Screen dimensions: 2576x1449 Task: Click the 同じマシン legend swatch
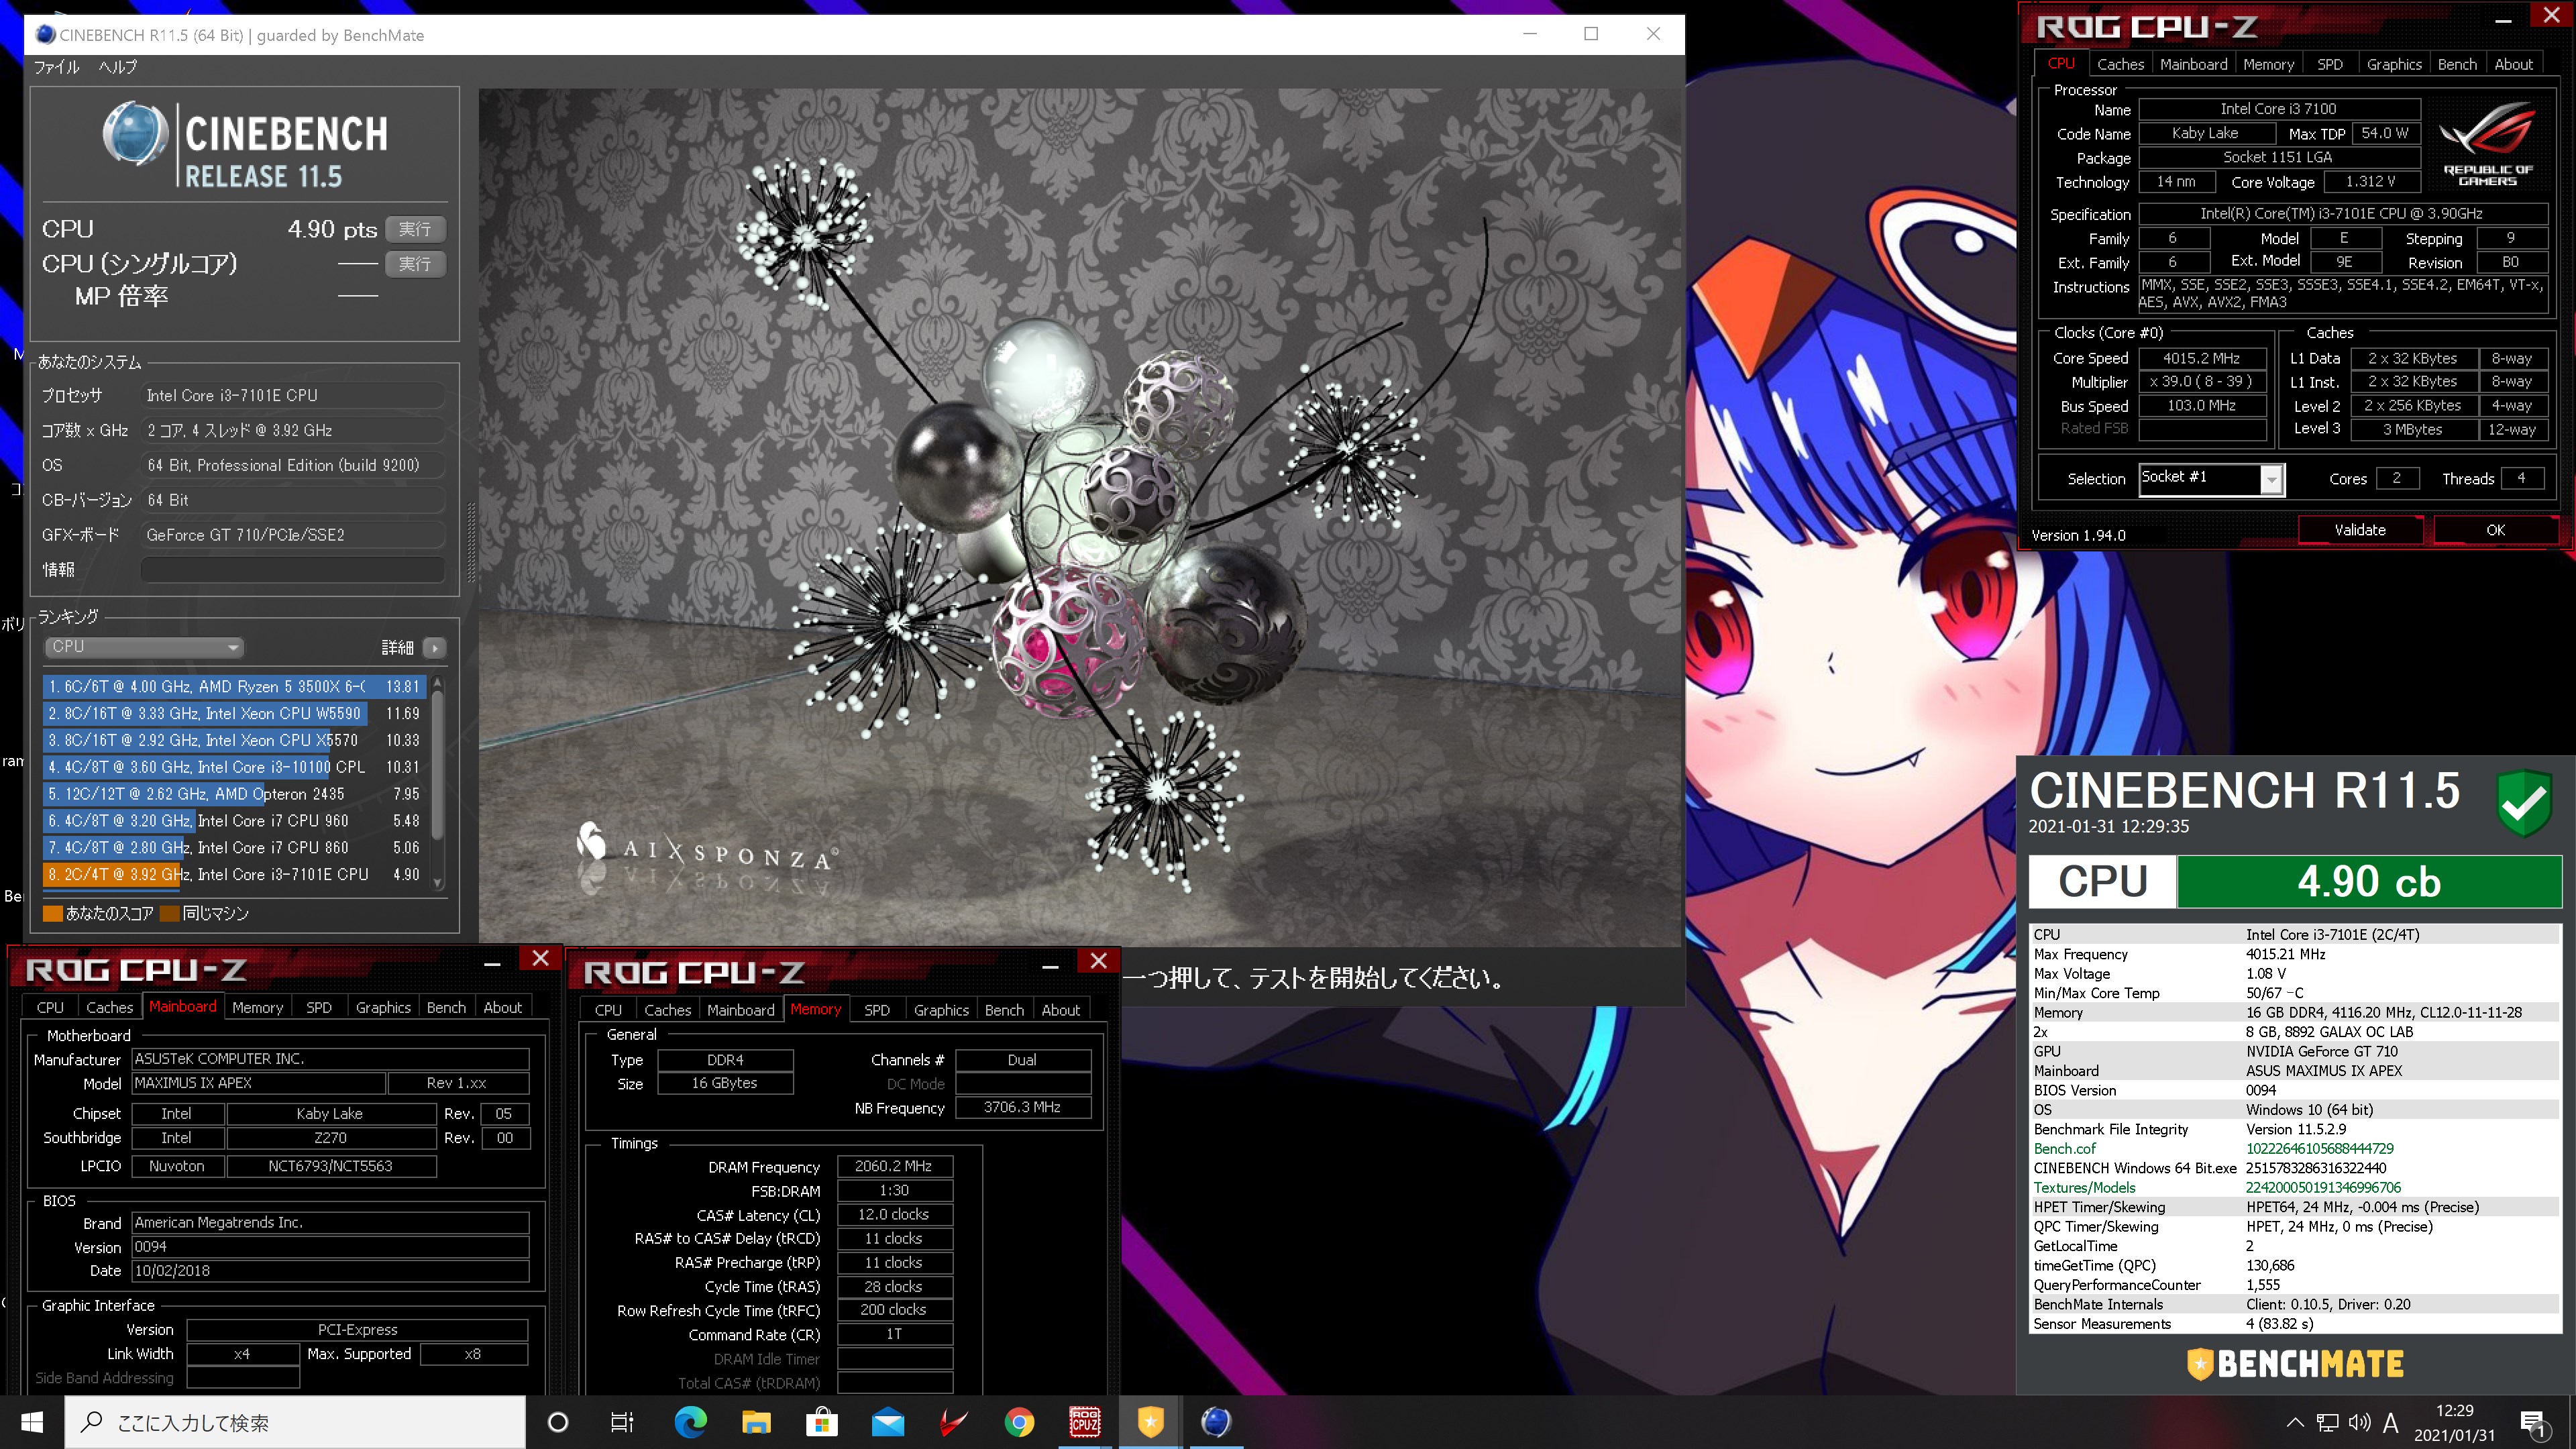(169, 913)
